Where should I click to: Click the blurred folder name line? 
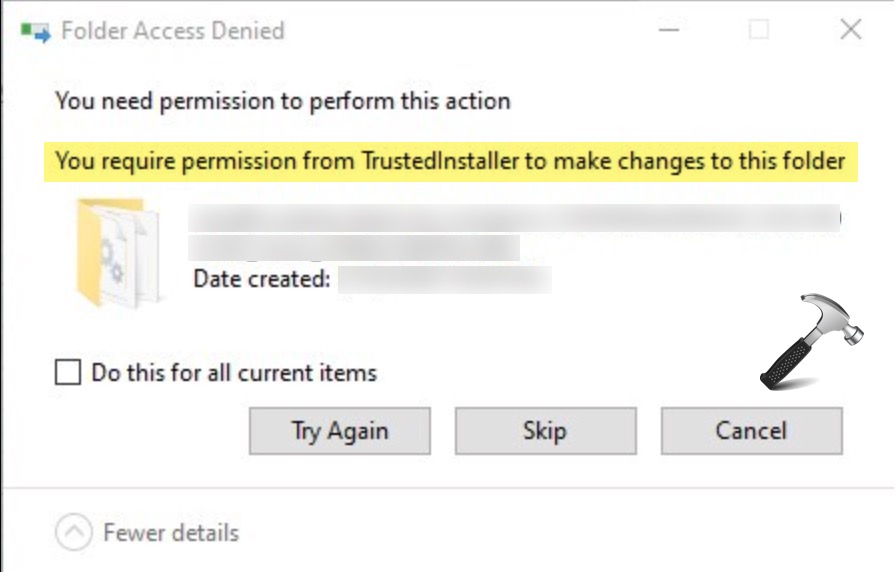click(x=515, y=217)
